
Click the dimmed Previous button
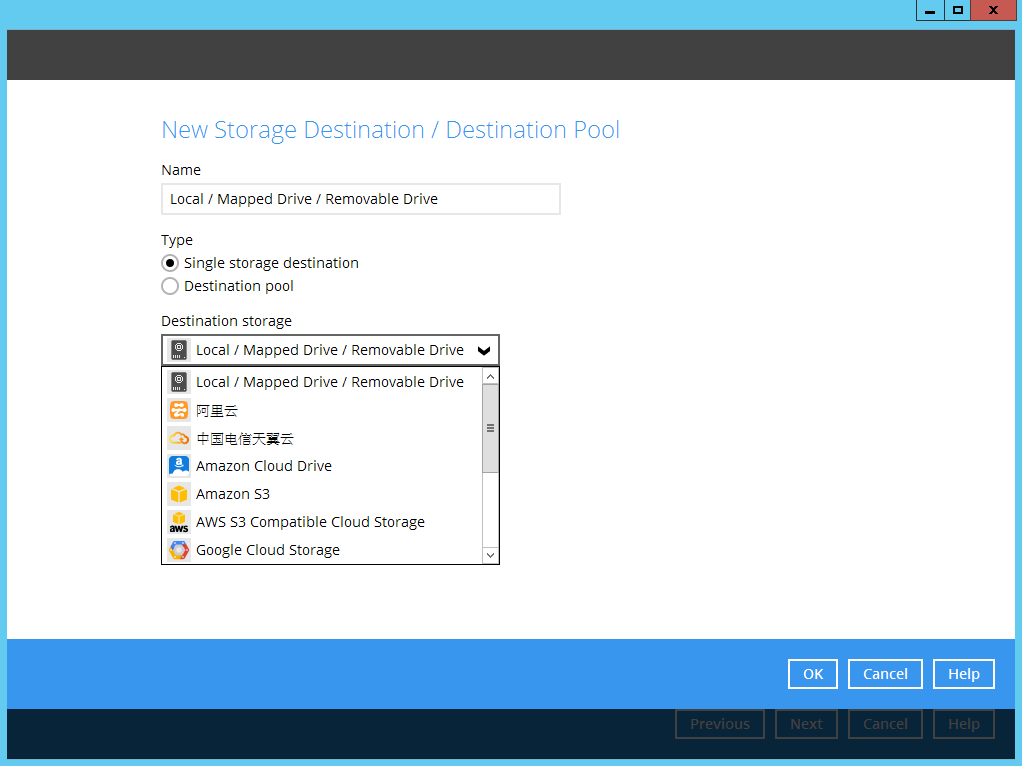point(720,724)
